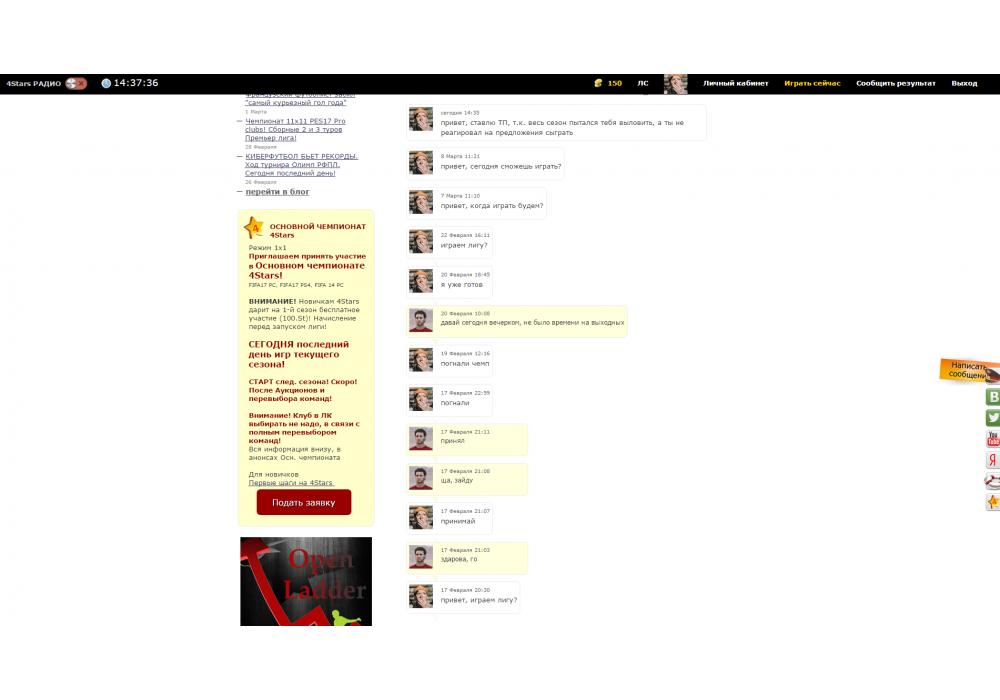Image resolution: width=1000 pixels, height=700 pixels.
Task: Click avatar beside 'привет, сегодня сможешь играть?'
Action: [421, 163]
